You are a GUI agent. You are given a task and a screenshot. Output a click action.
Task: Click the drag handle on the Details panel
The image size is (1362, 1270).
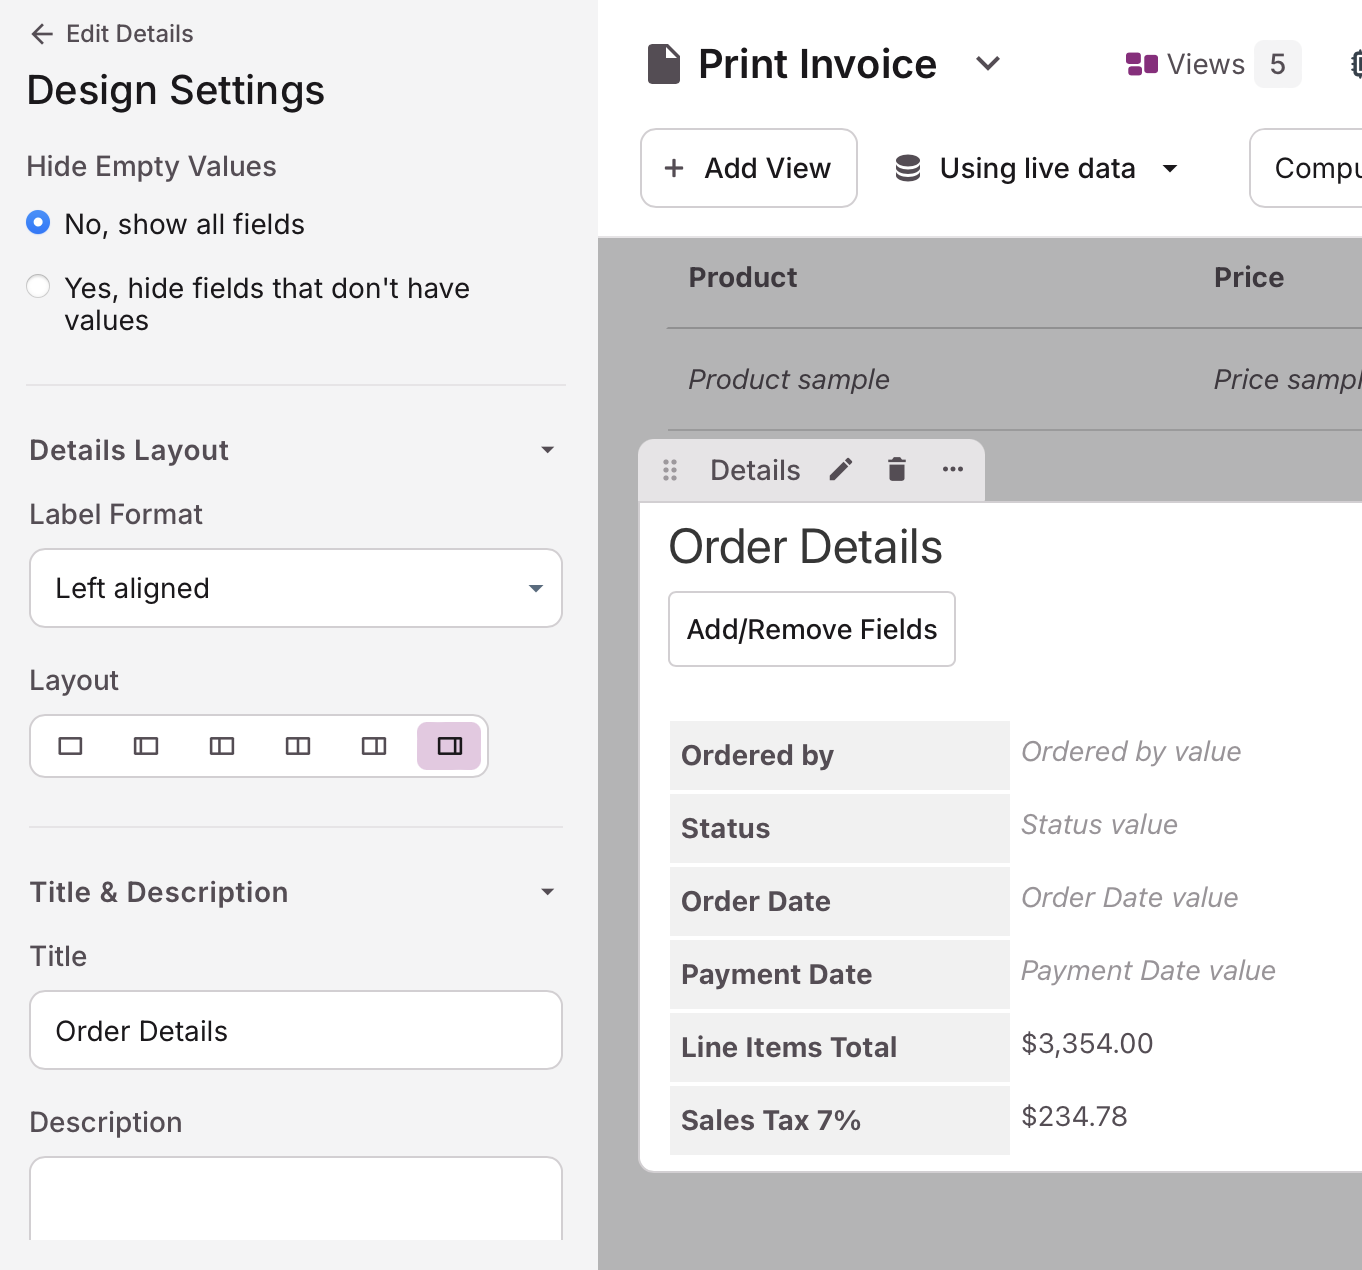pyautogui.click(x=670, y=469)
